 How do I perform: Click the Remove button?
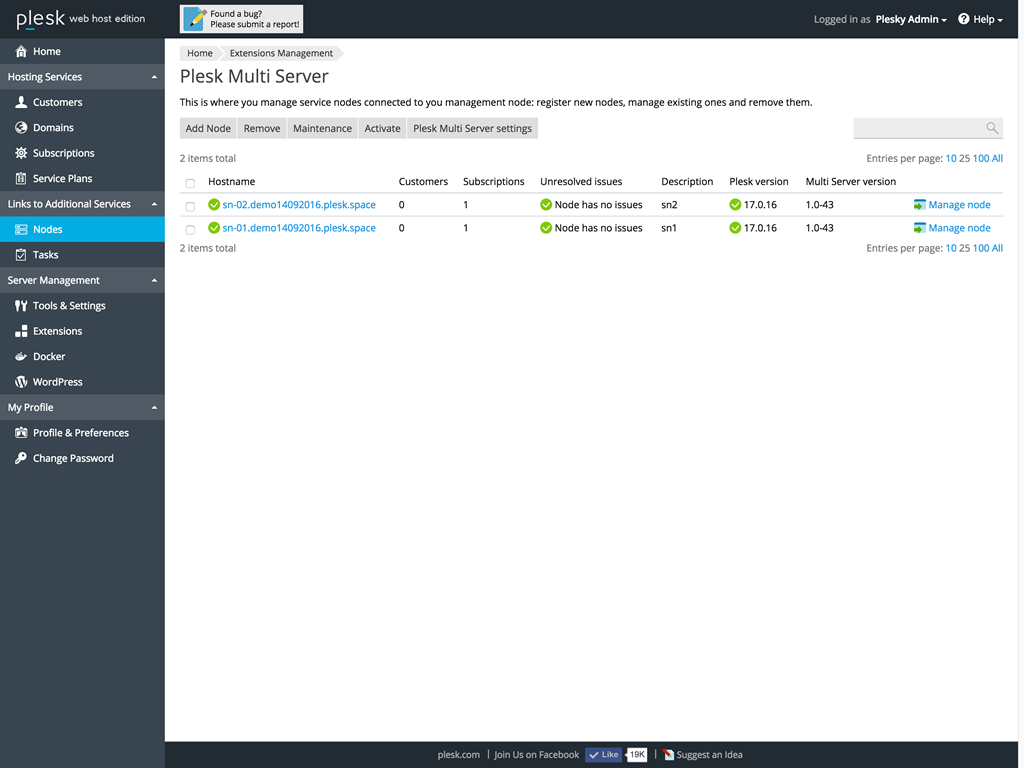(x=262, y=129)
